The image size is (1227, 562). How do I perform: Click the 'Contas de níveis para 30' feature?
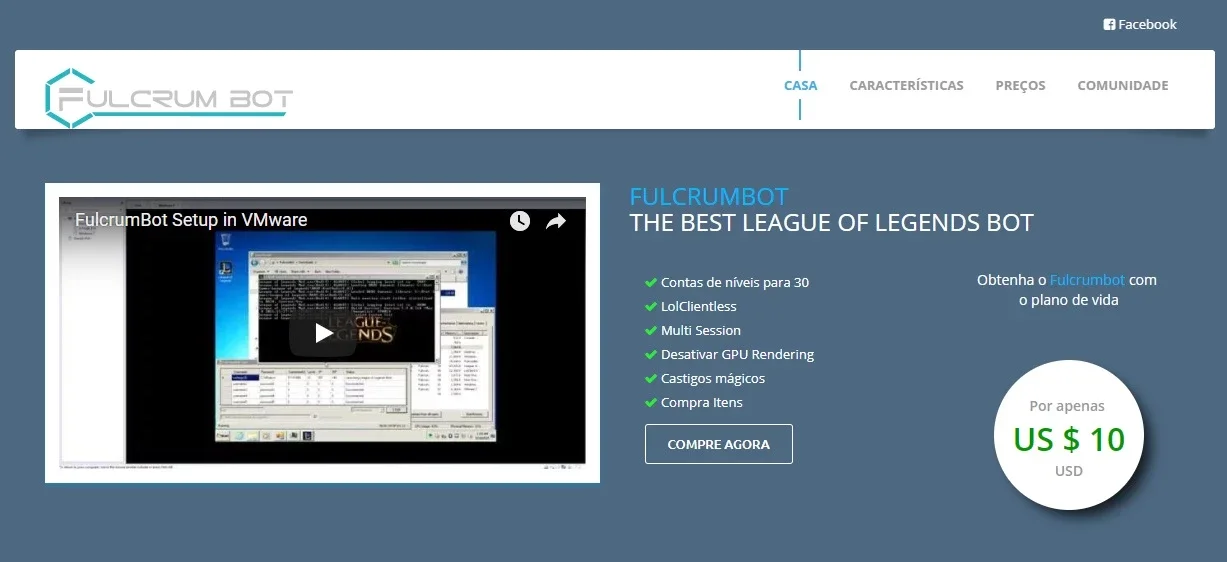tap(735, 282)
